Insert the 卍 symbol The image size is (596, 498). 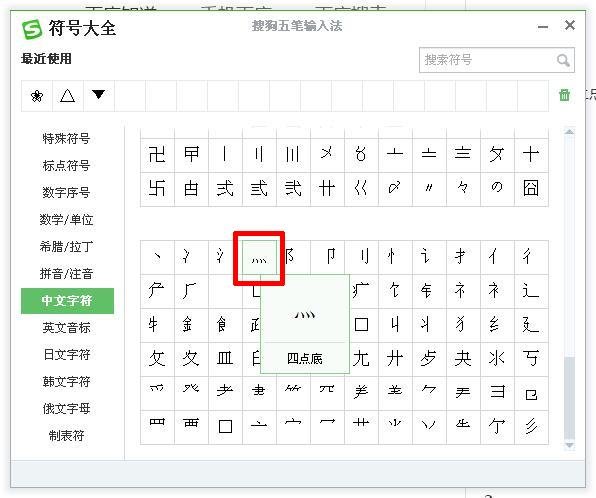(x=157, y=155)
